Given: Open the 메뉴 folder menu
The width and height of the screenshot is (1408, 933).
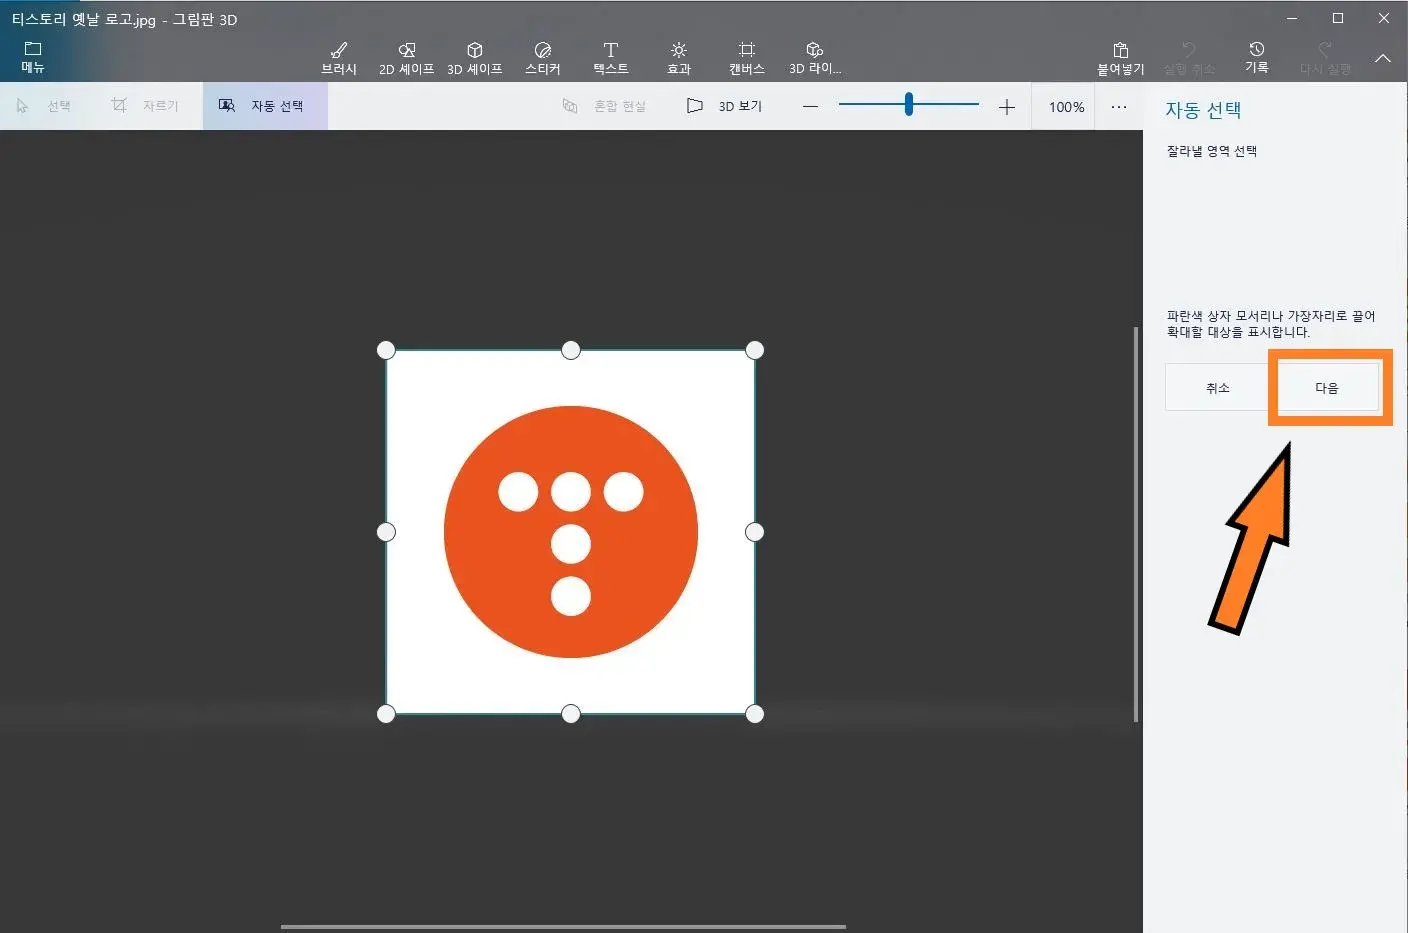Looking at the screenshot, I should tap(33, 58).
